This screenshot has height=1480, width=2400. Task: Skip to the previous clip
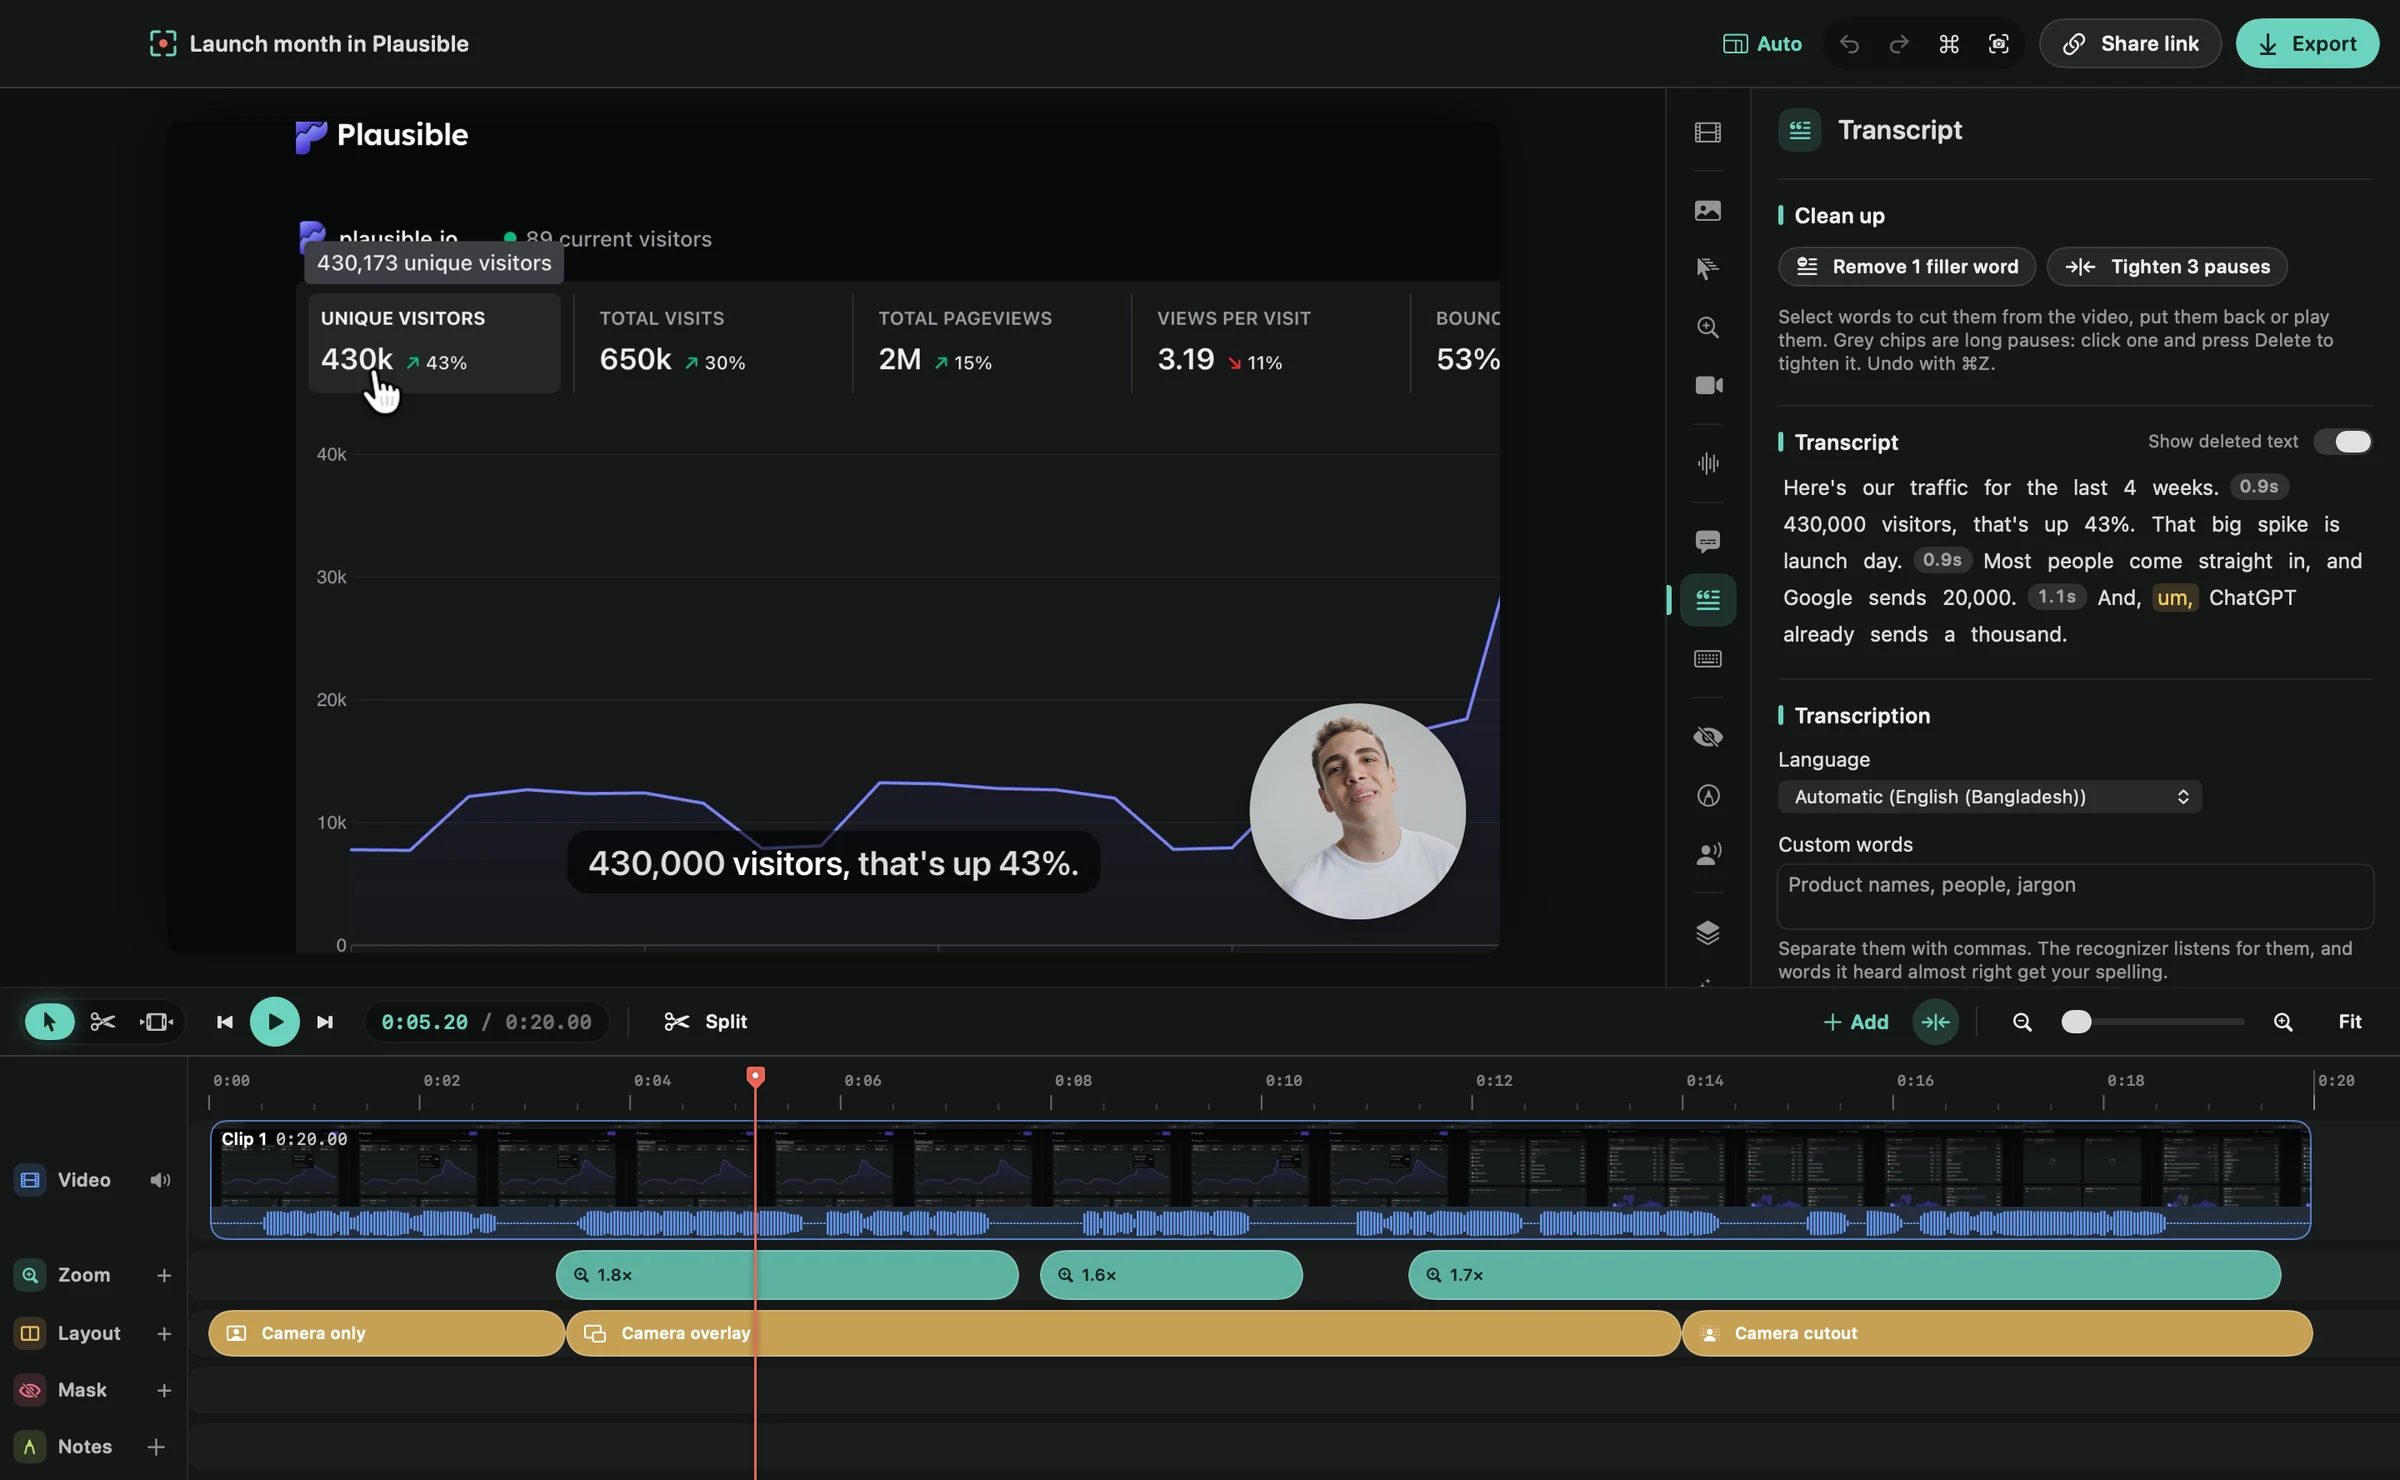click(x=225, y=1021)
